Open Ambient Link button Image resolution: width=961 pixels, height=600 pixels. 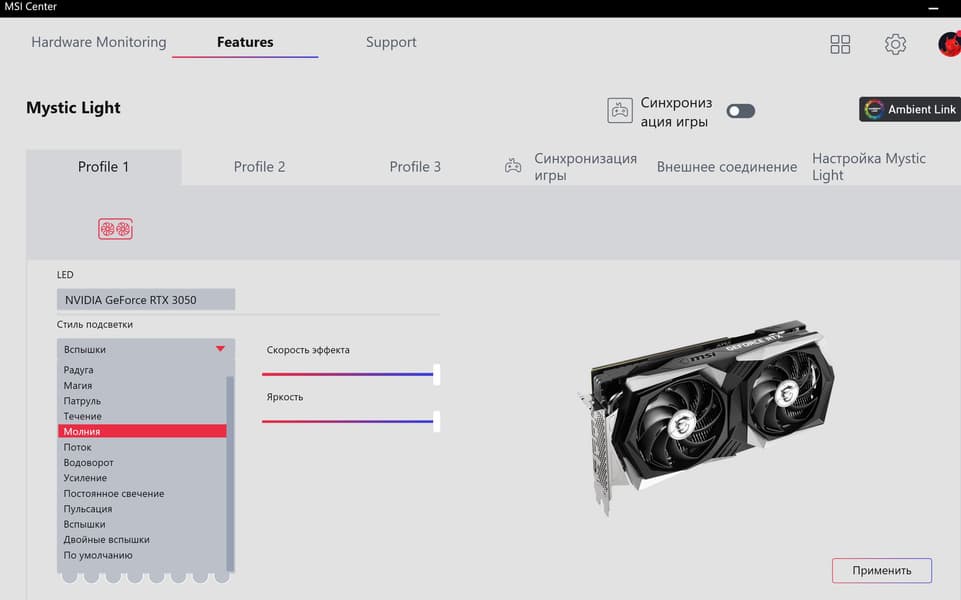[x=910, y=109]
